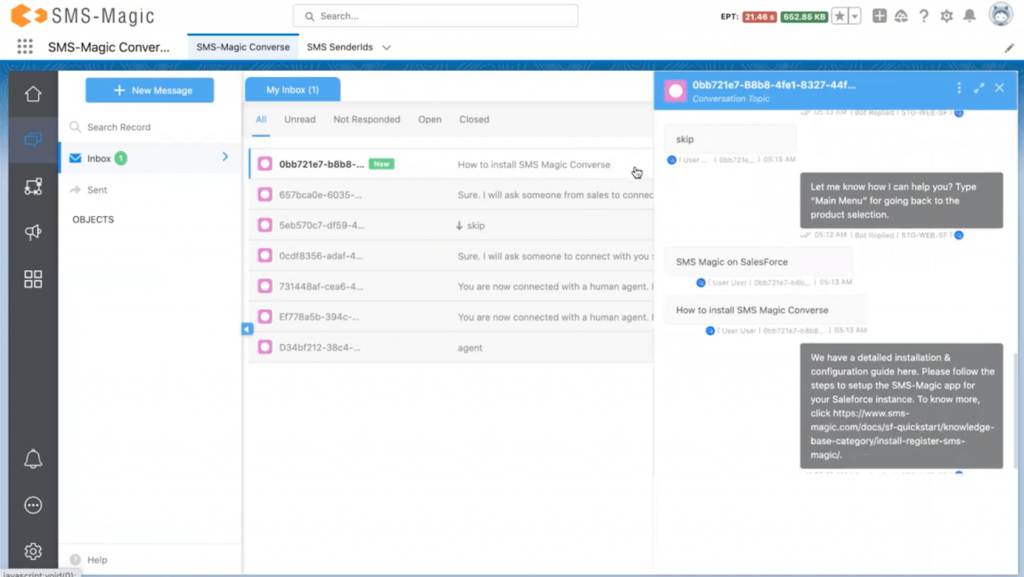Open the Sent folder
The height and width of the screenshot is (577, 1024).
pyautogui.click(x=97, y=189)
